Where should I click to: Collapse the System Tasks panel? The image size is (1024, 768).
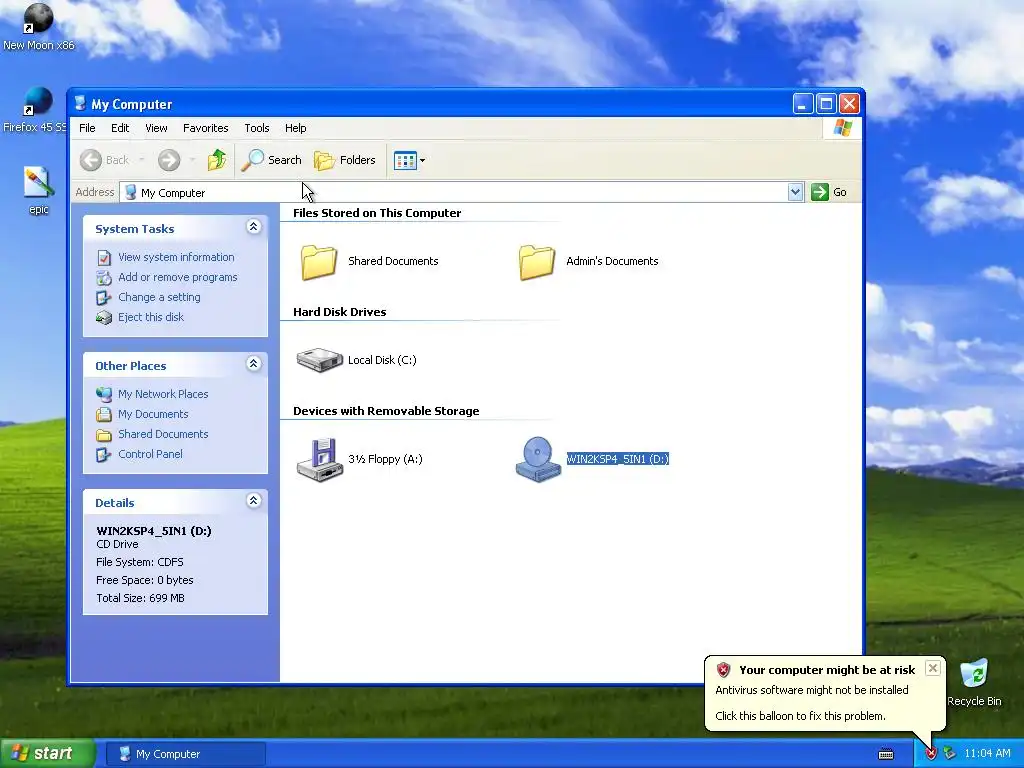pos(253,227)
